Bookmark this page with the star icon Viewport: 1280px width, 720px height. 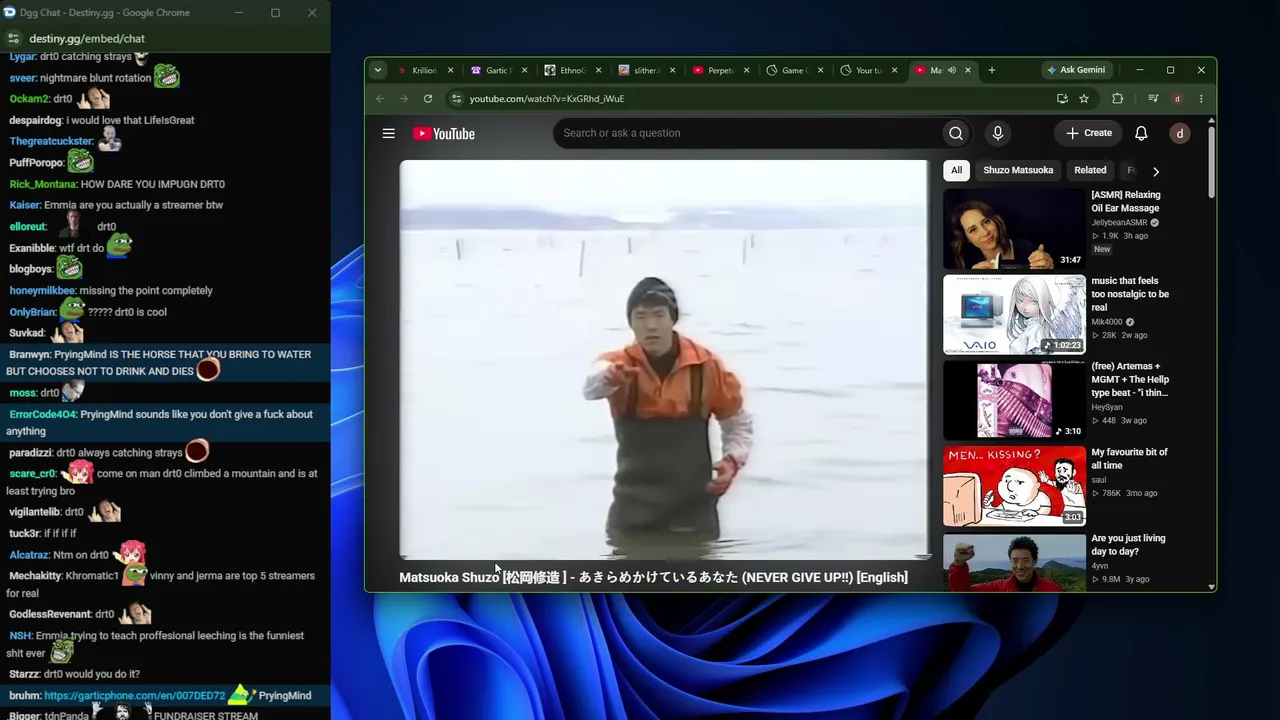1084,99
